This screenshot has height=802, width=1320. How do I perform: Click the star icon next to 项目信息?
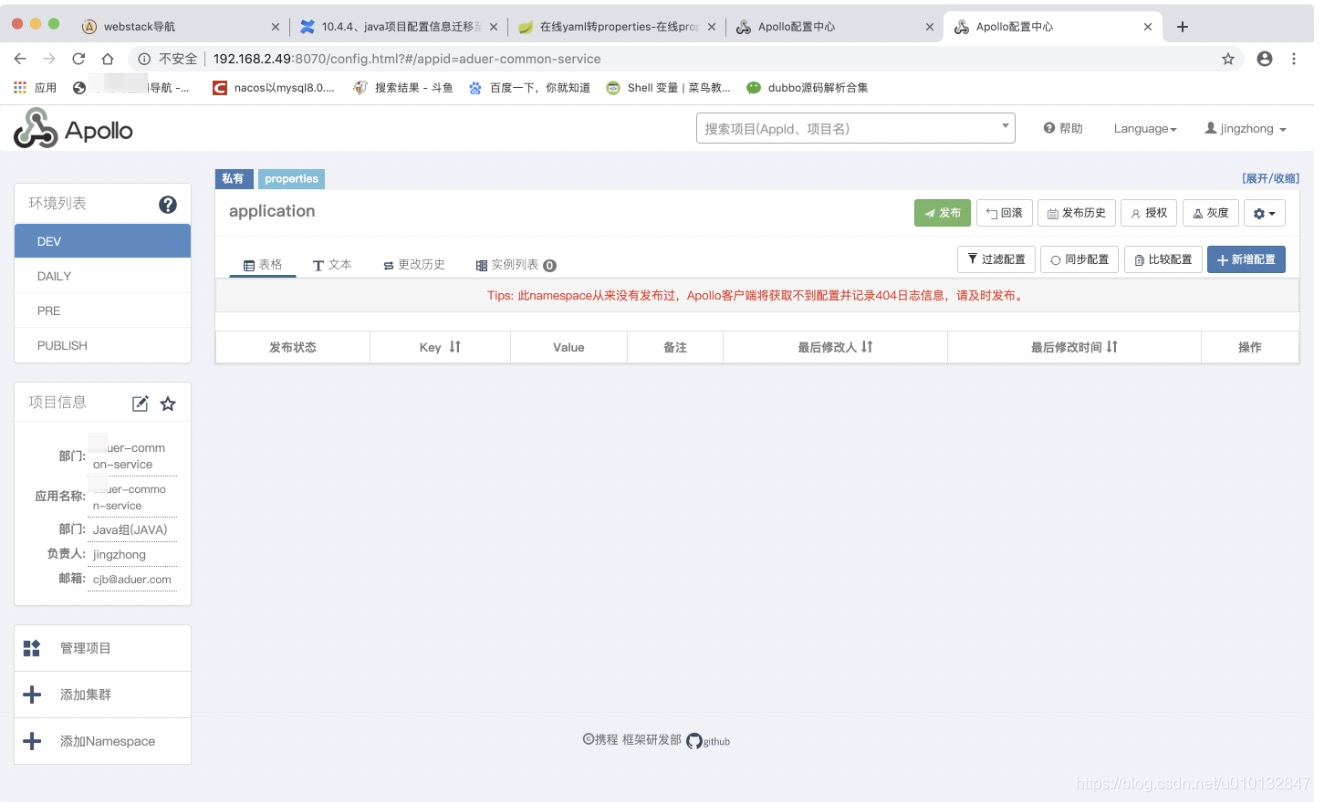click(168, 402)
